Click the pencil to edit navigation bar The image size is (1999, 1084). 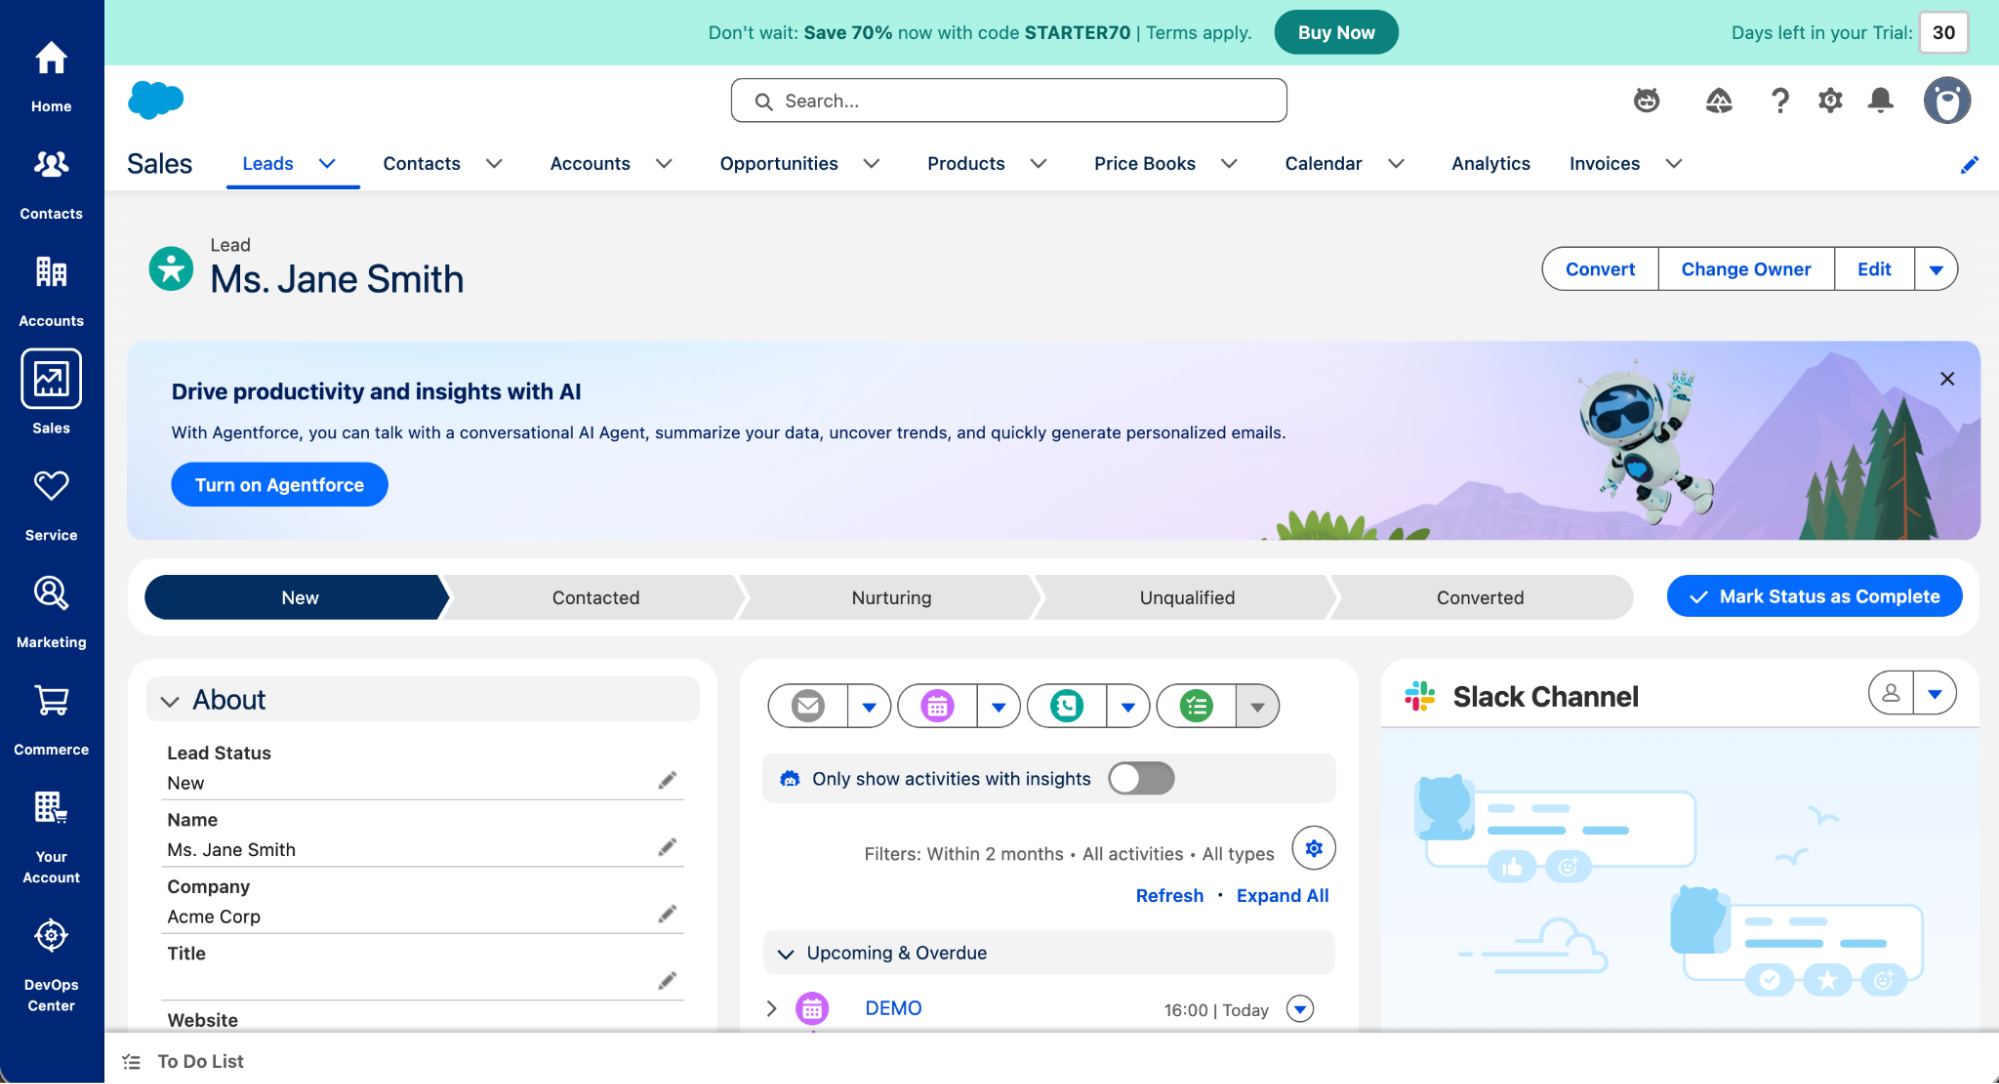coord(1969,165)
